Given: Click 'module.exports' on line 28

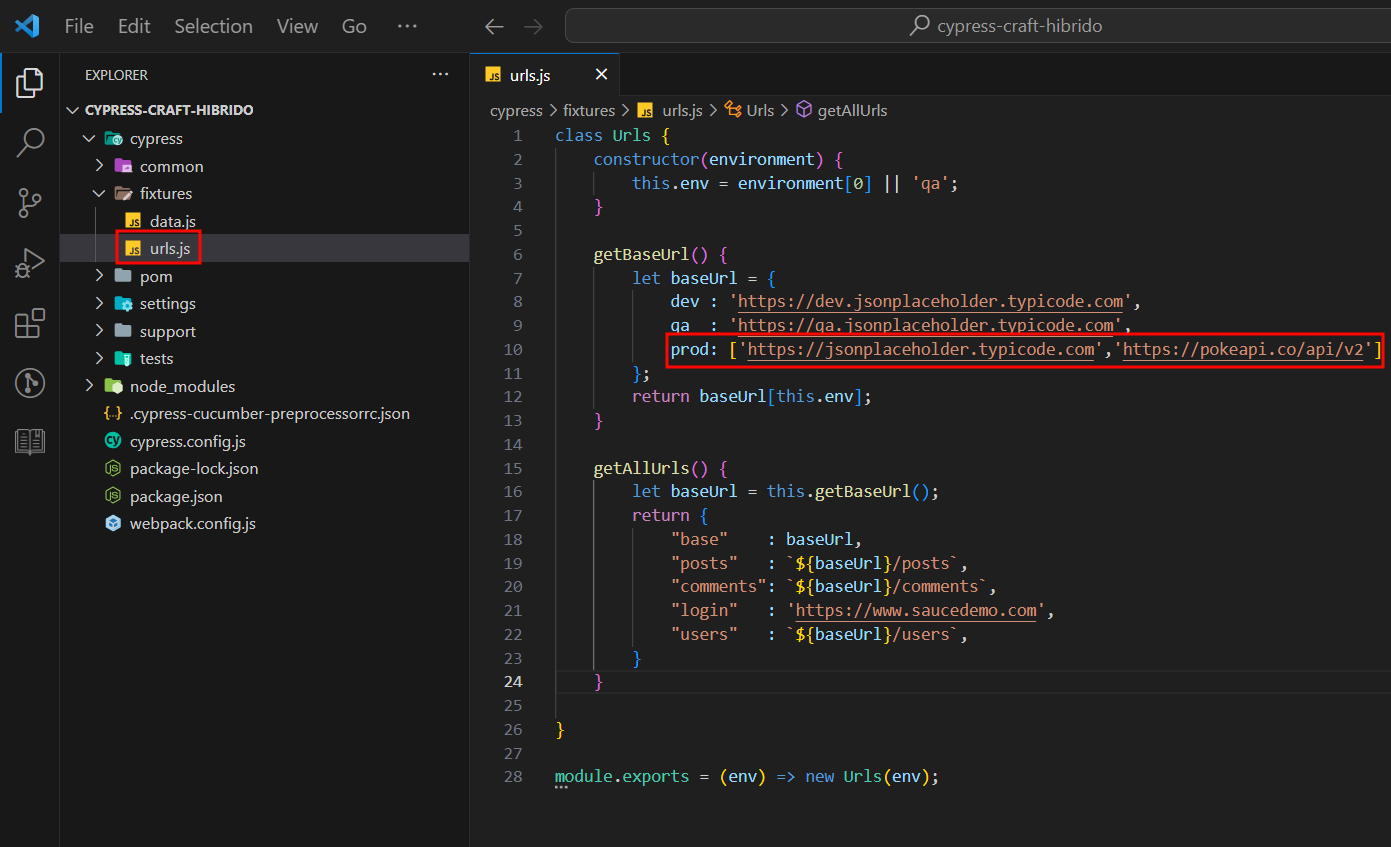Looking at the screenshot, I should 622,777.
